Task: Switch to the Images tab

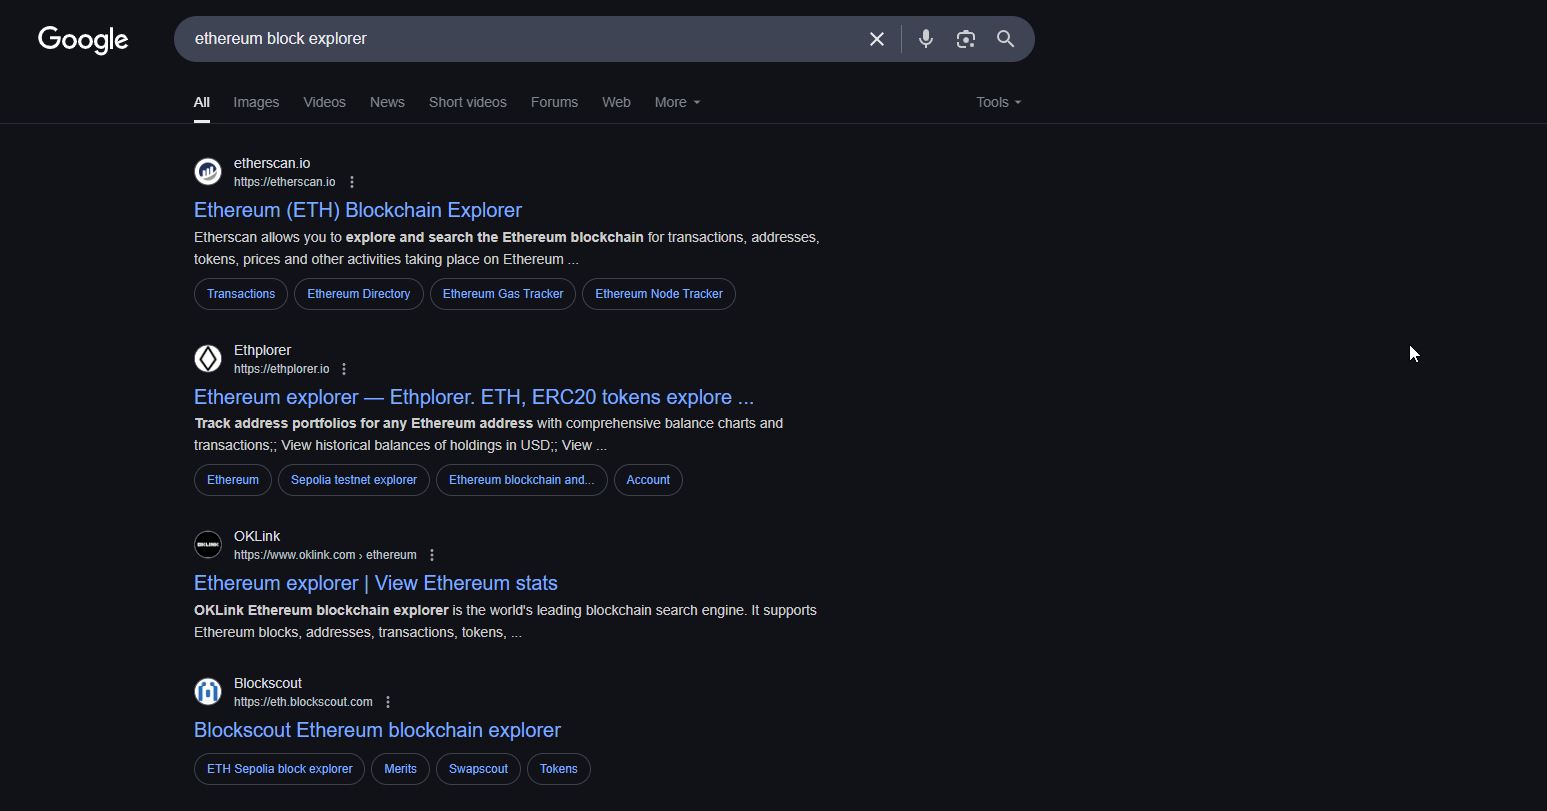Action: 256,102
